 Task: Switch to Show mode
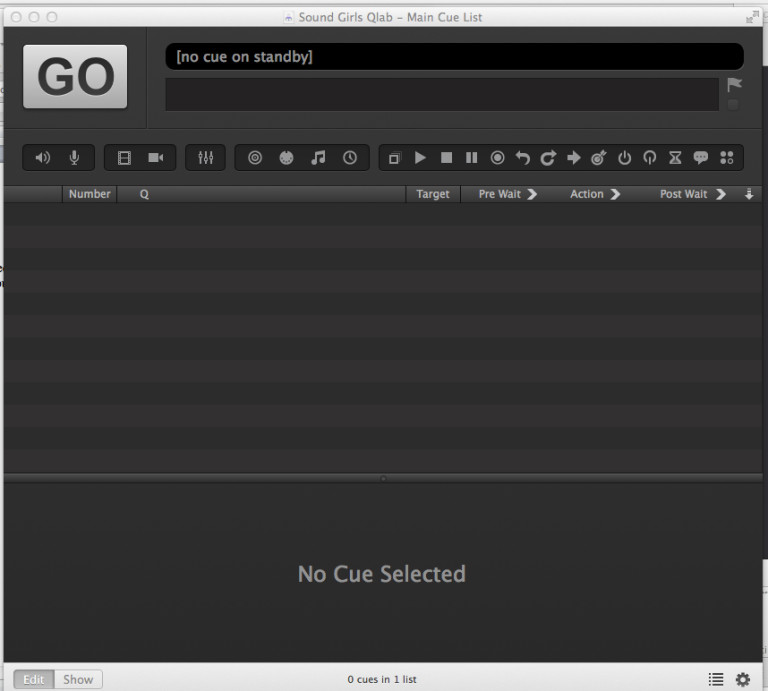pyautogui.click(x=78, y=679)
